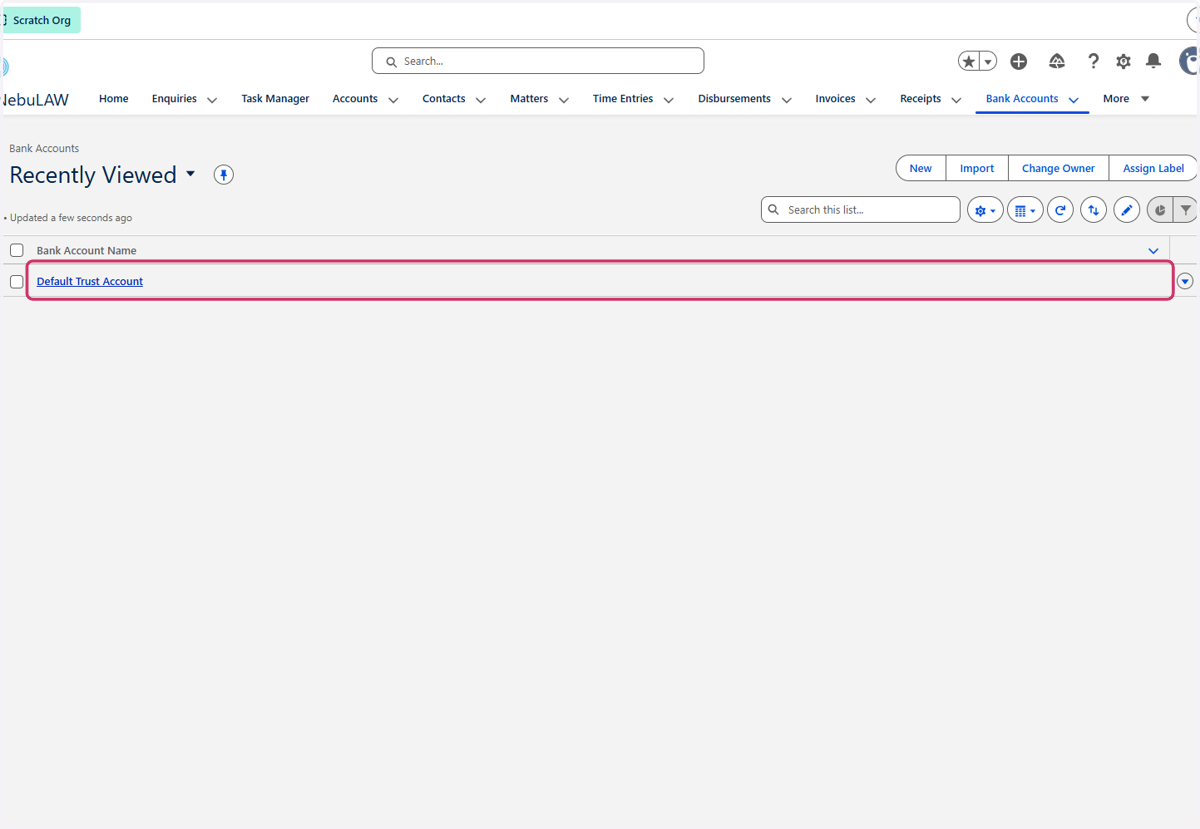Open the Help question mark icon
Image resolution: width=1200 pixels, height=829 pixels.
(x=1093, y=62)
